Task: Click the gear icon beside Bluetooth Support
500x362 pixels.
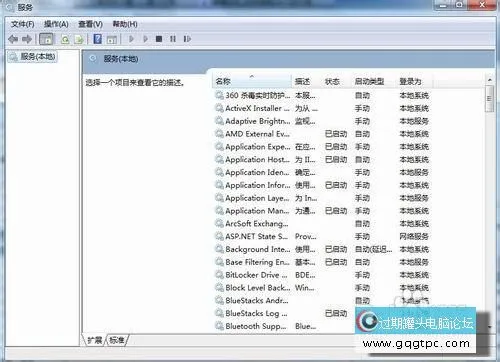Action: point(219,326)
